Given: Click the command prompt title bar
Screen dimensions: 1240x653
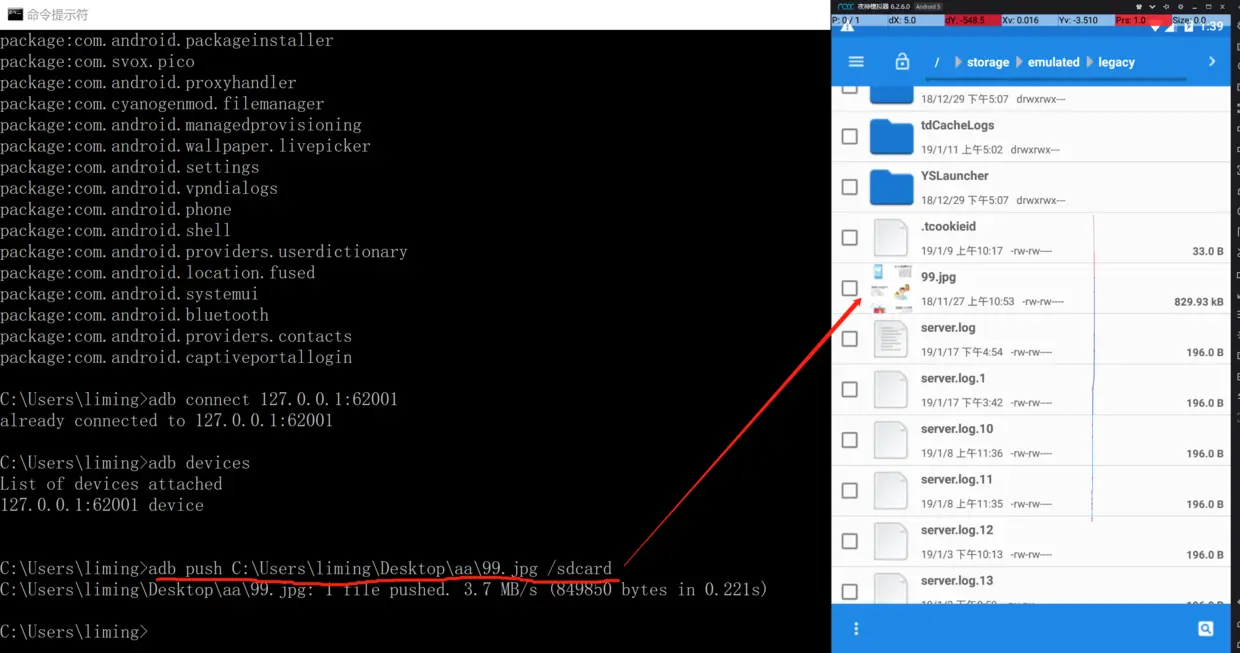Looking at the screenshot, I should [x=415, y=14].
